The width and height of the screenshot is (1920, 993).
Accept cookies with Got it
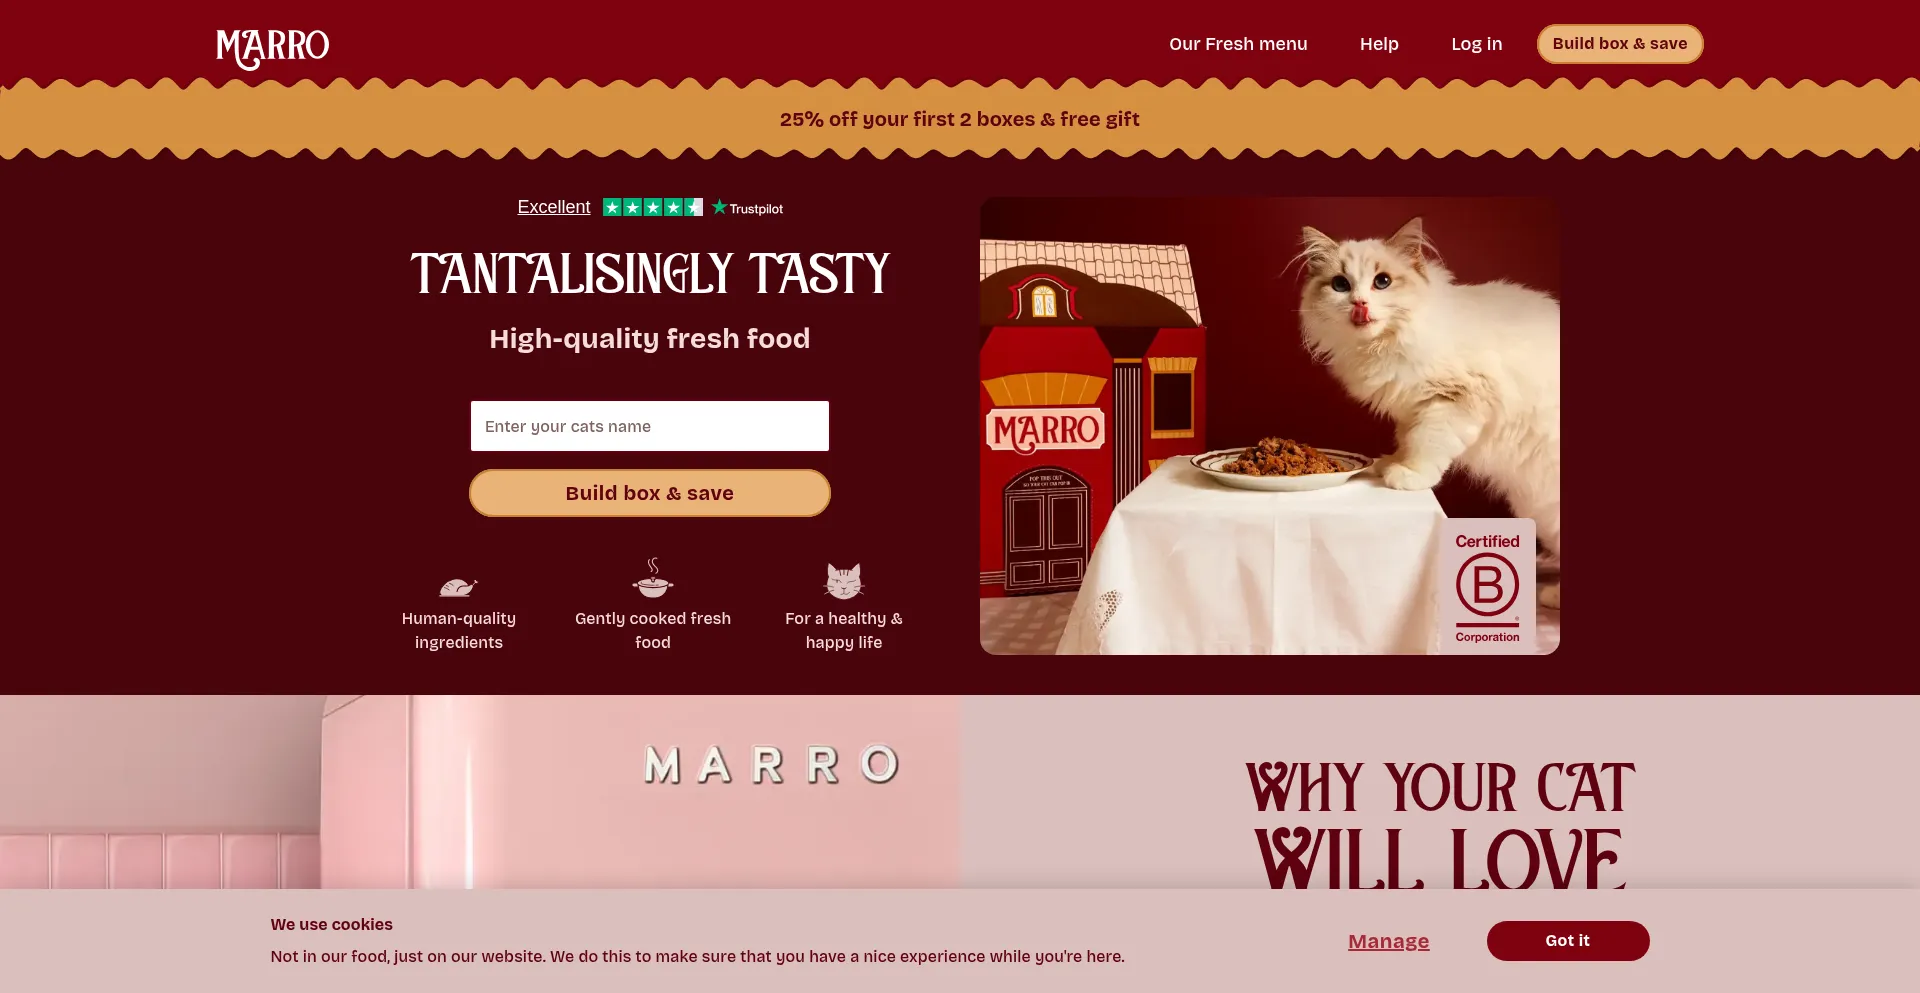1567,941
